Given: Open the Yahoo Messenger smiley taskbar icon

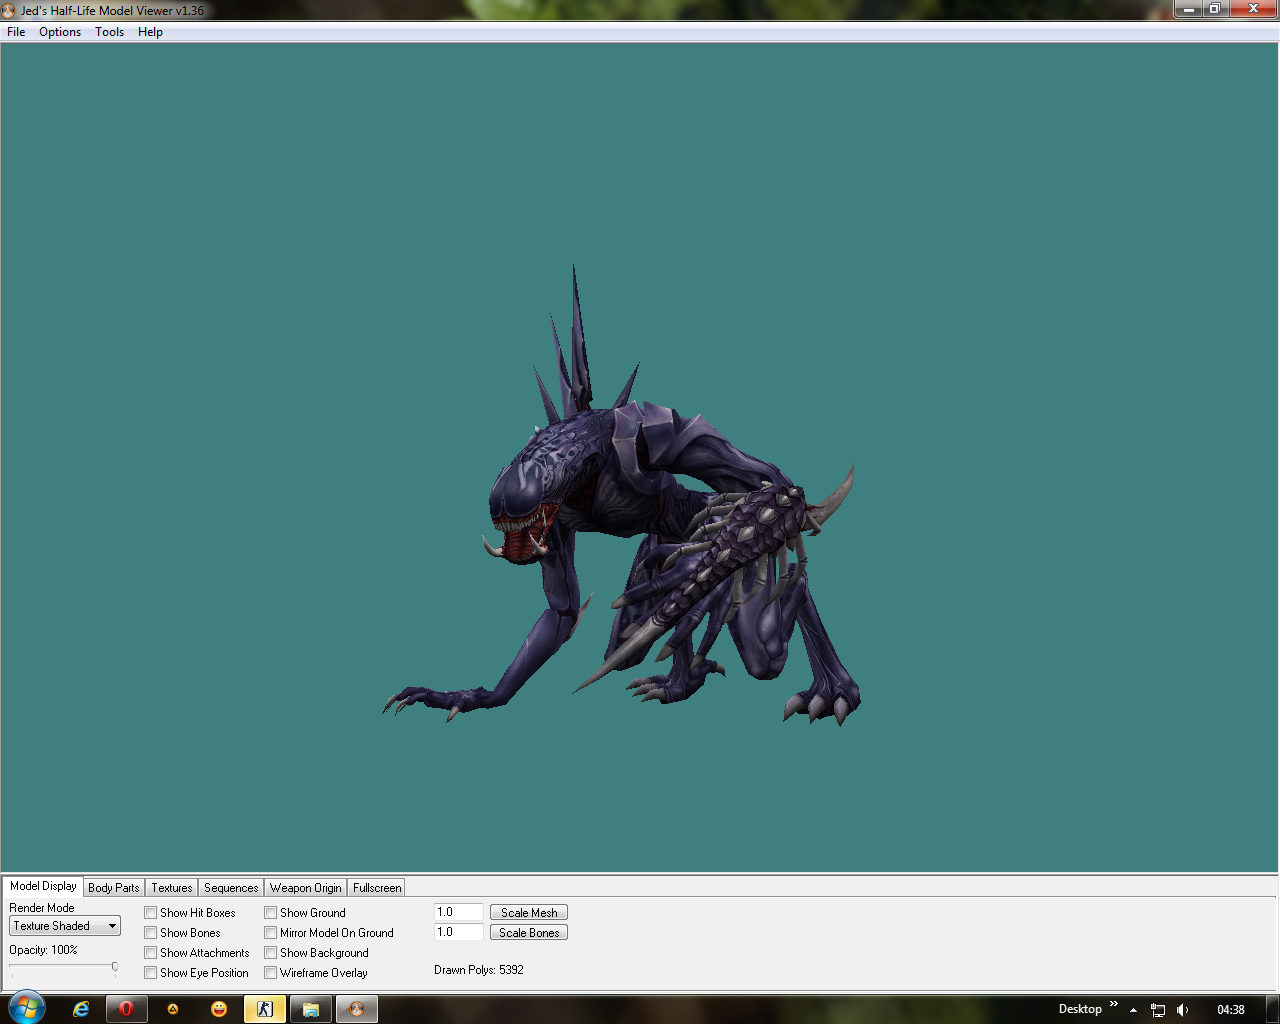Looking at the screenshot, I should [x=219, y=1009].
